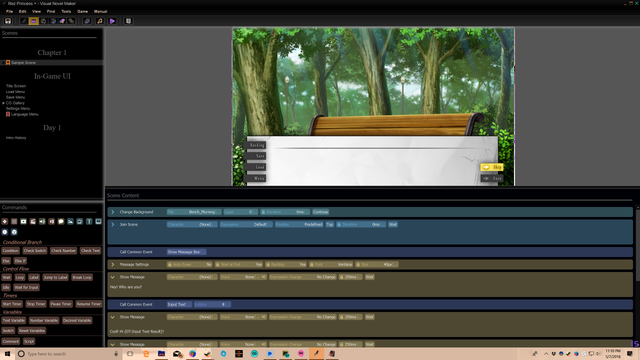Select Load Menu in the scenes tree
This screenshot has width=640, height=360.
(16, 92)
